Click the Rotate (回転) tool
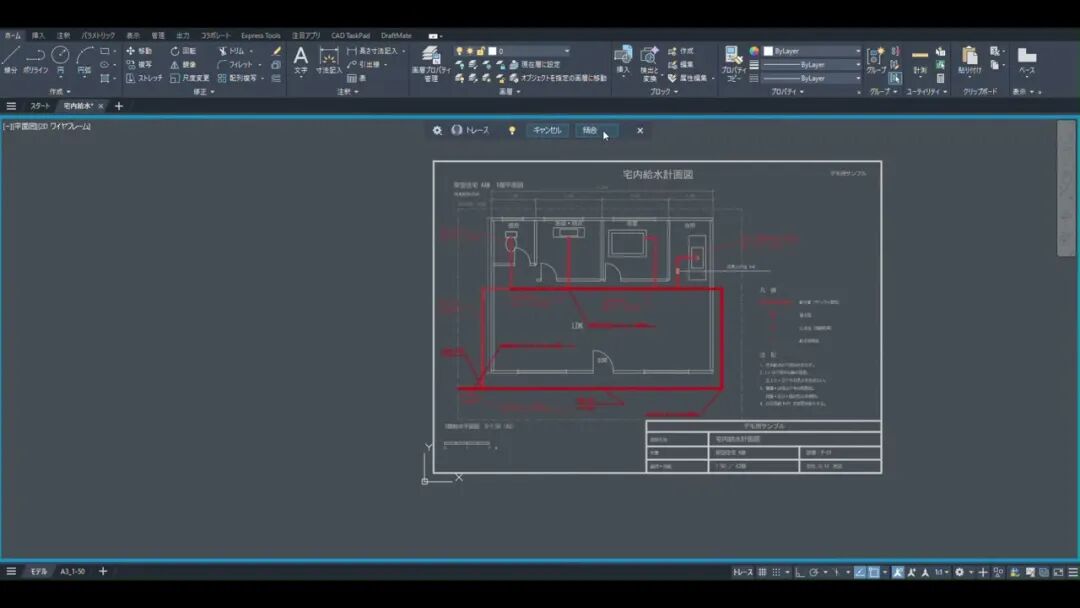This screenshot has height=608, width=1080. (x=184, y=51)
